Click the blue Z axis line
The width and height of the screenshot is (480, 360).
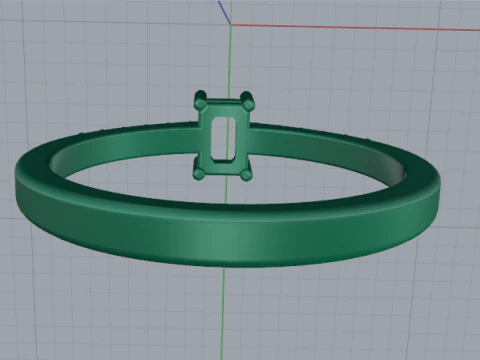224,12
